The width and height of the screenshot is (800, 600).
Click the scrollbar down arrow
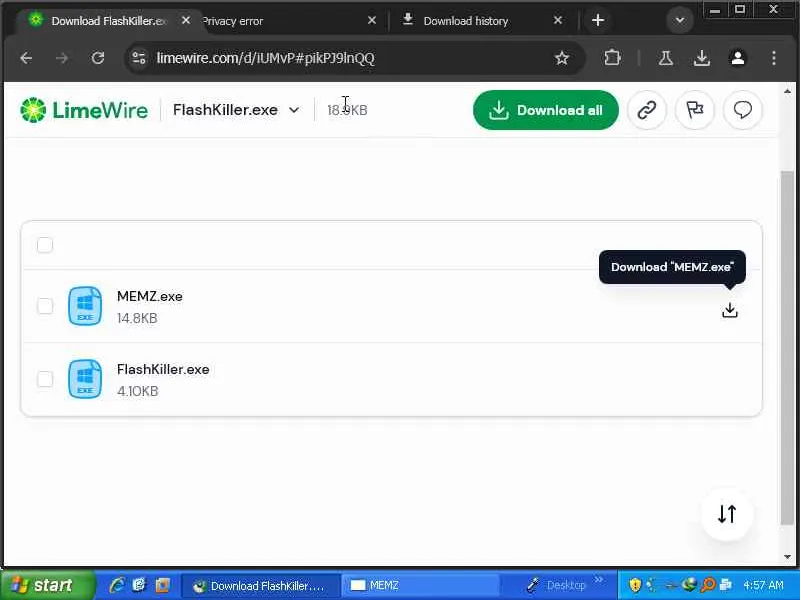coord(787,557)
